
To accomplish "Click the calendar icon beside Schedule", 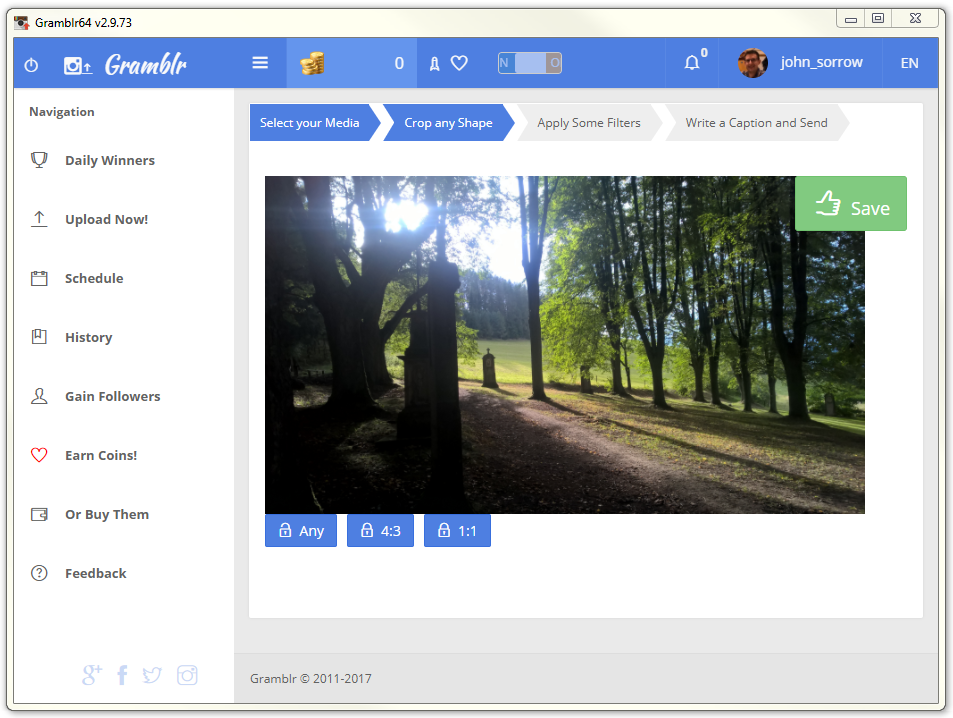I will click(x=39, y=278).
